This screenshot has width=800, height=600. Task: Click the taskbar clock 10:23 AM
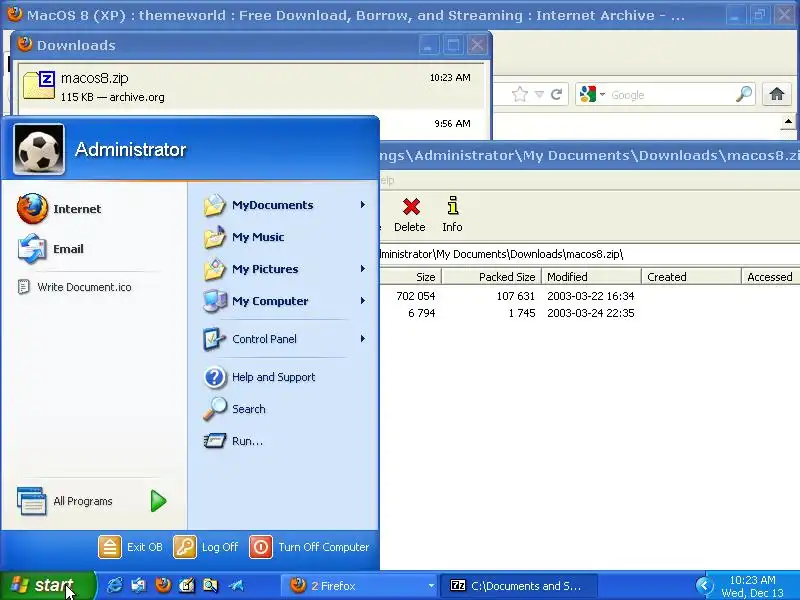point(753,580)
